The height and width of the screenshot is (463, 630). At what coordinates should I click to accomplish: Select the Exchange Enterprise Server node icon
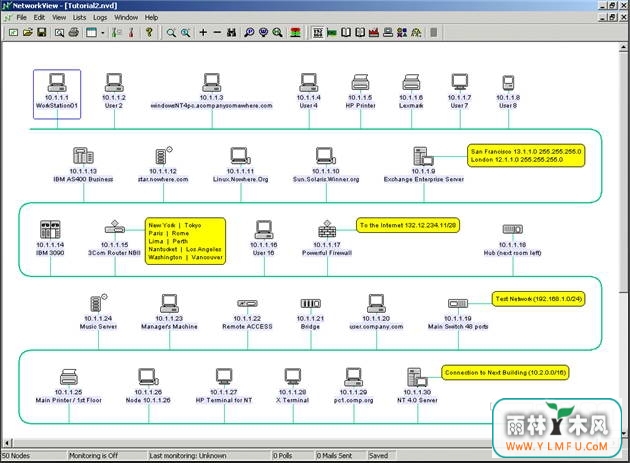423,156
